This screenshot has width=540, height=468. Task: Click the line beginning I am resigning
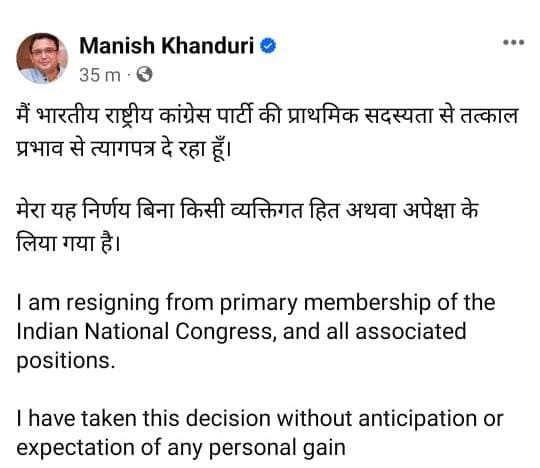(x=256, y=303)
